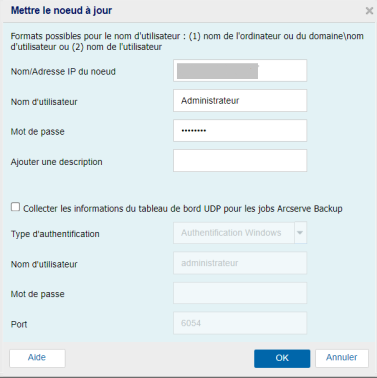Focus the Nom/Adresse IP du noeud field

coord(240,71)
